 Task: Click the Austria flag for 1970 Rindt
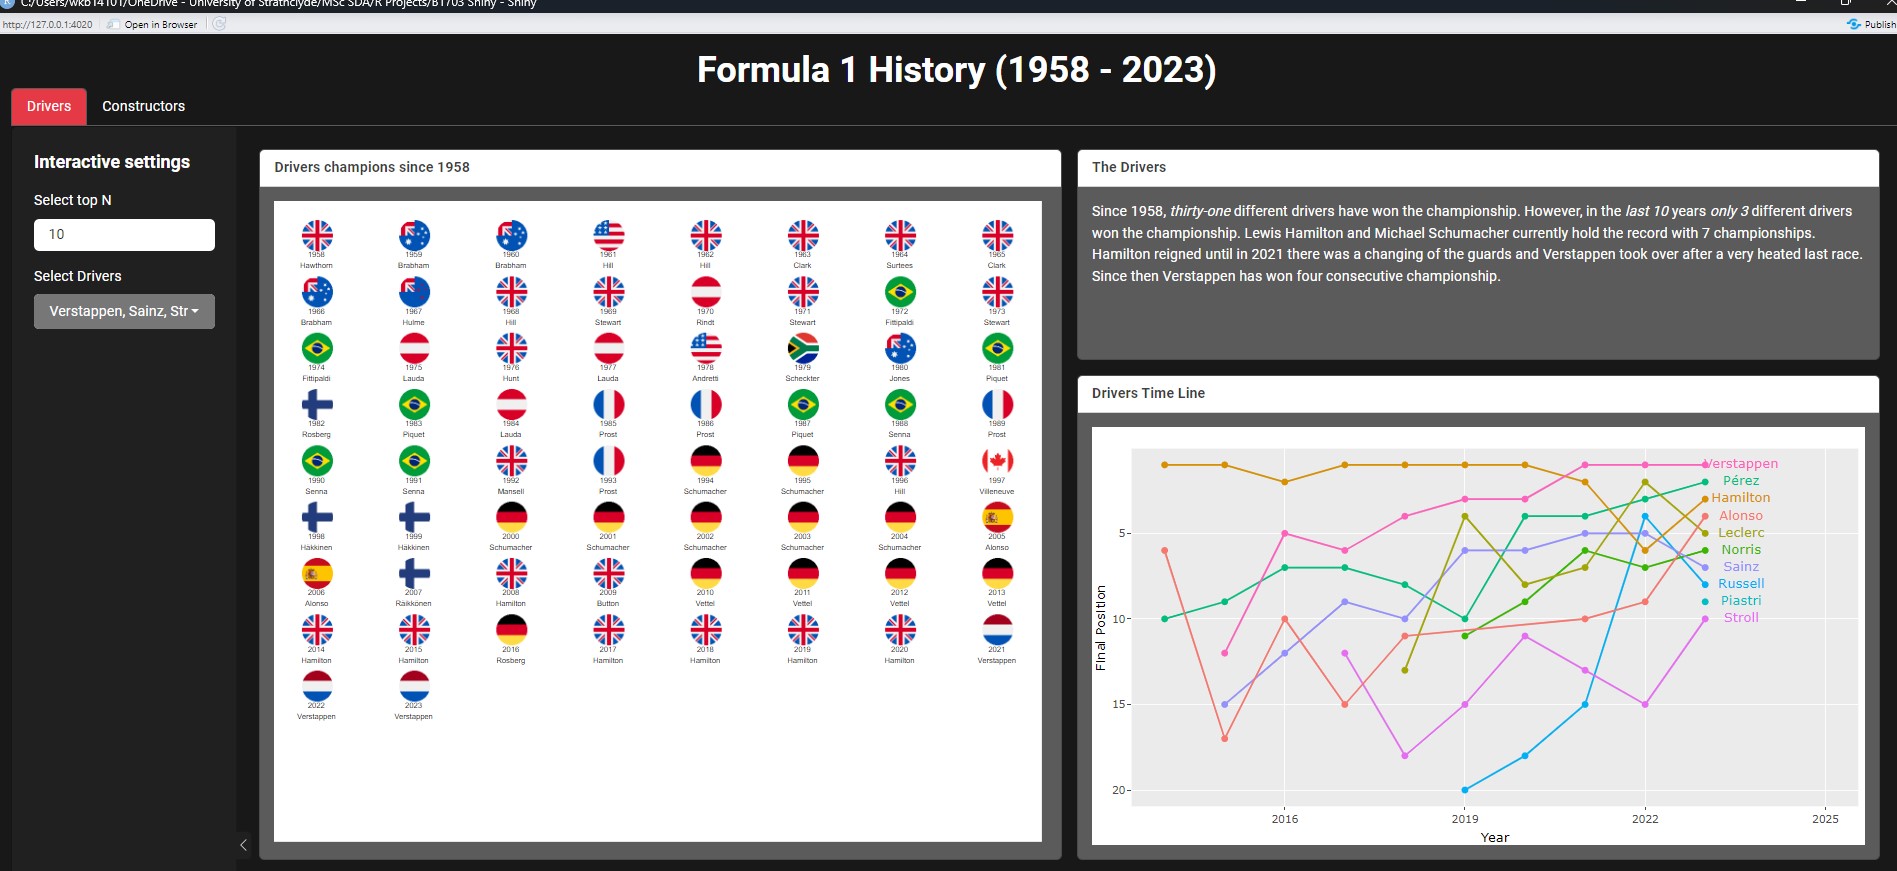click(705, 292)
